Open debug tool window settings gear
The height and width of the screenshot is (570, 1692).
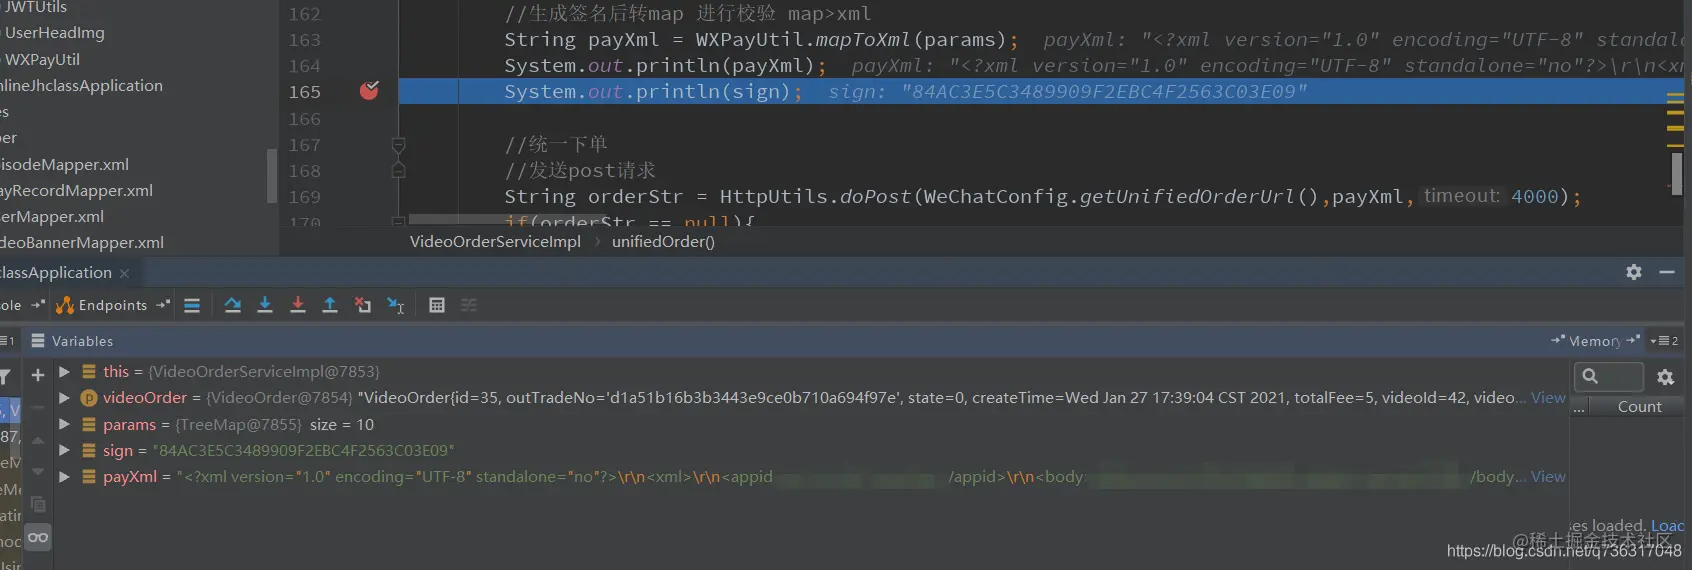click(x=1634, y=272)
